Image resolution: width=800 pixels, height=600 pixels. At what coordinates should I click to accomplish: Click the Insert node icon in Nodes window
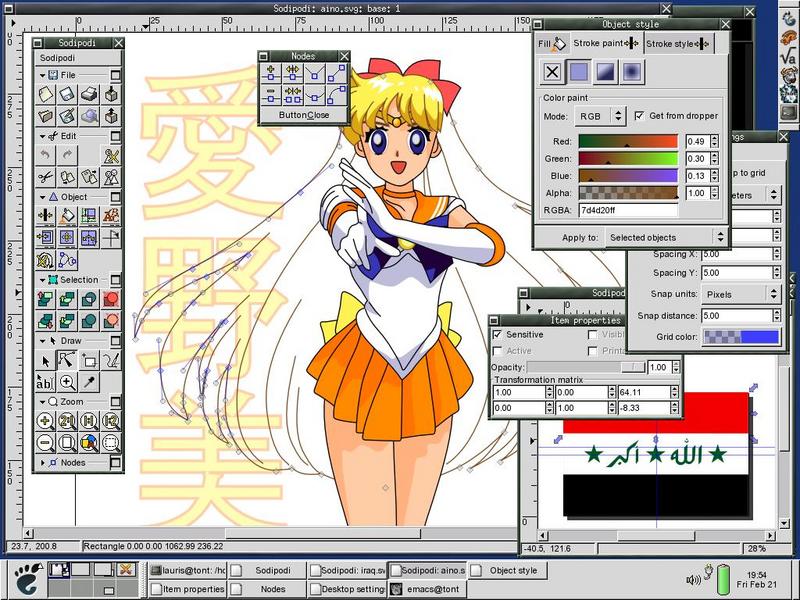coord(271,73)
